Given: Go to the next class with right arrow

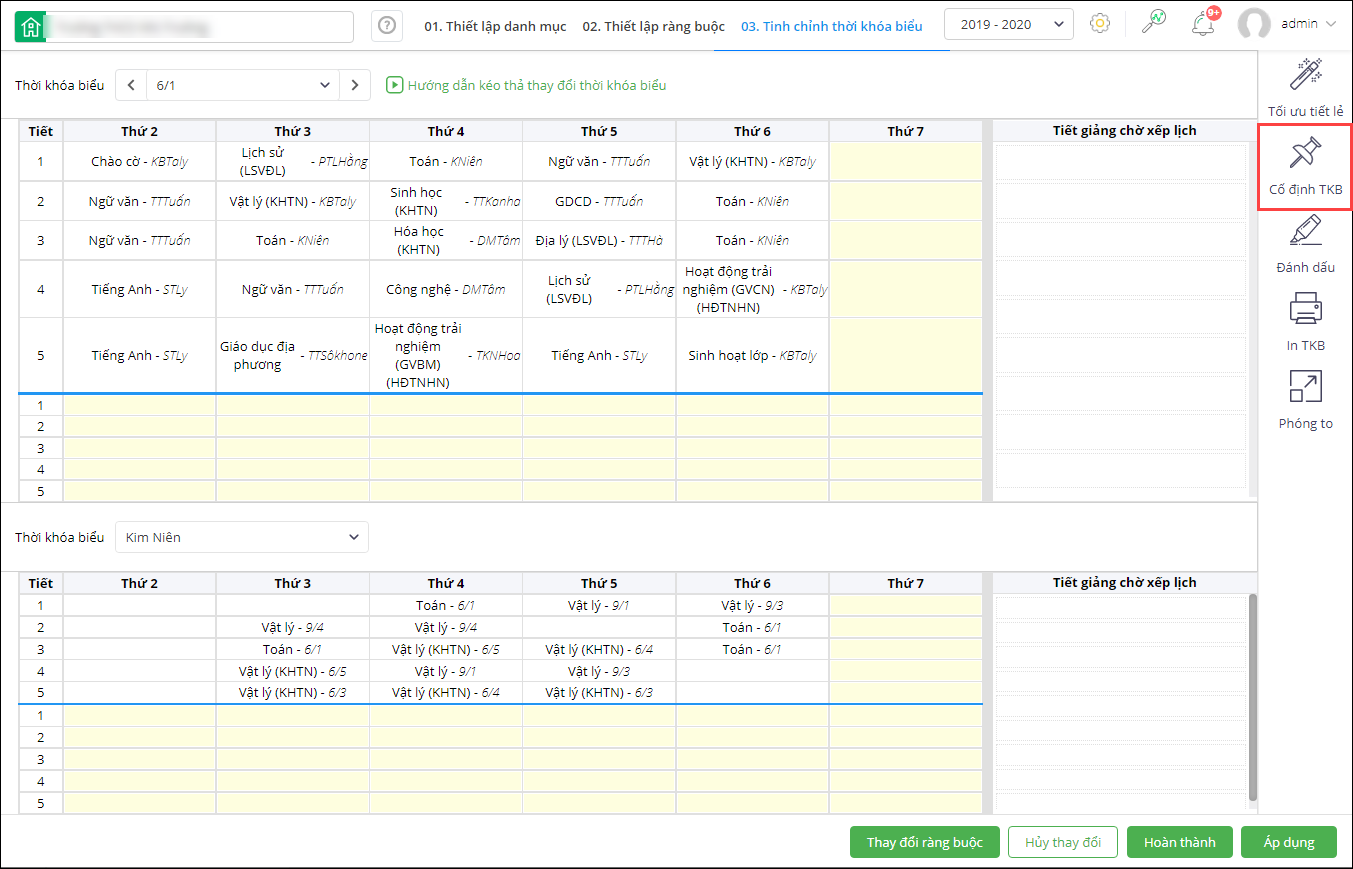Looking at the screenshot, I should (x=355, y=85).
